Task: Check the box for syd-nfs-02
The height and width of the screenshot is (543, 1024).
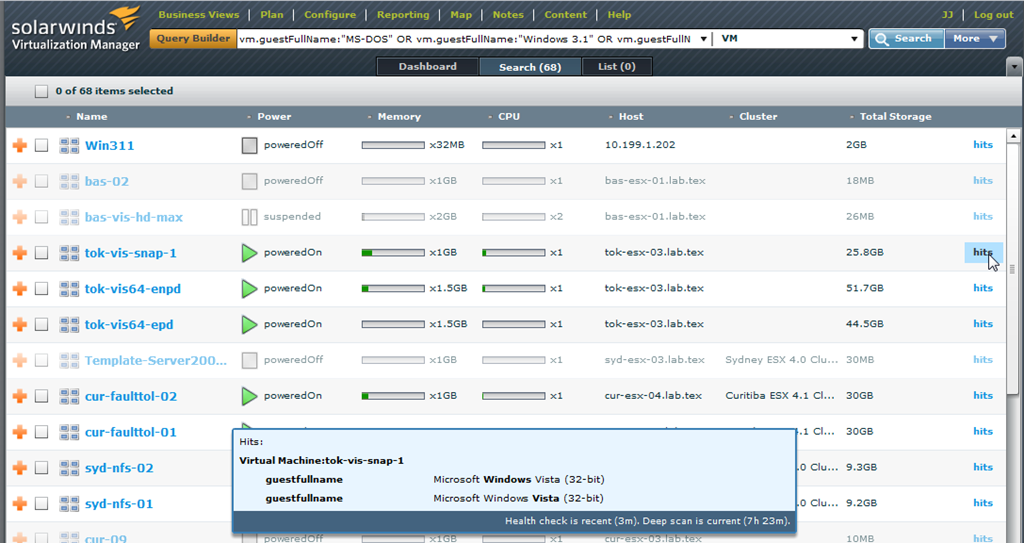Action: [x=41, y=468]
